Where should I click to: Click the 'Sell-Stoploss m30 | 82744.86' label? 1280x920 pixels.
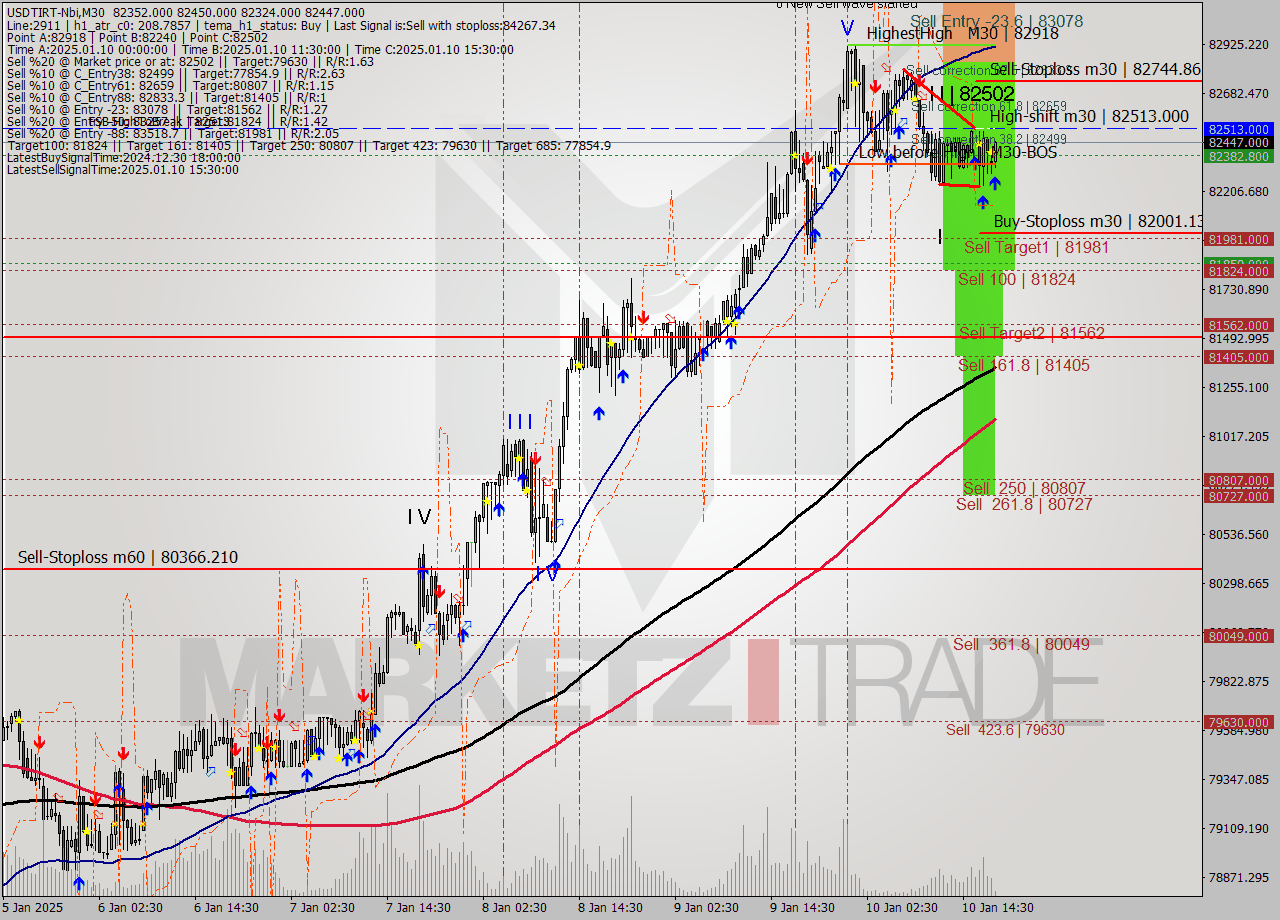tap(1095, 69)
